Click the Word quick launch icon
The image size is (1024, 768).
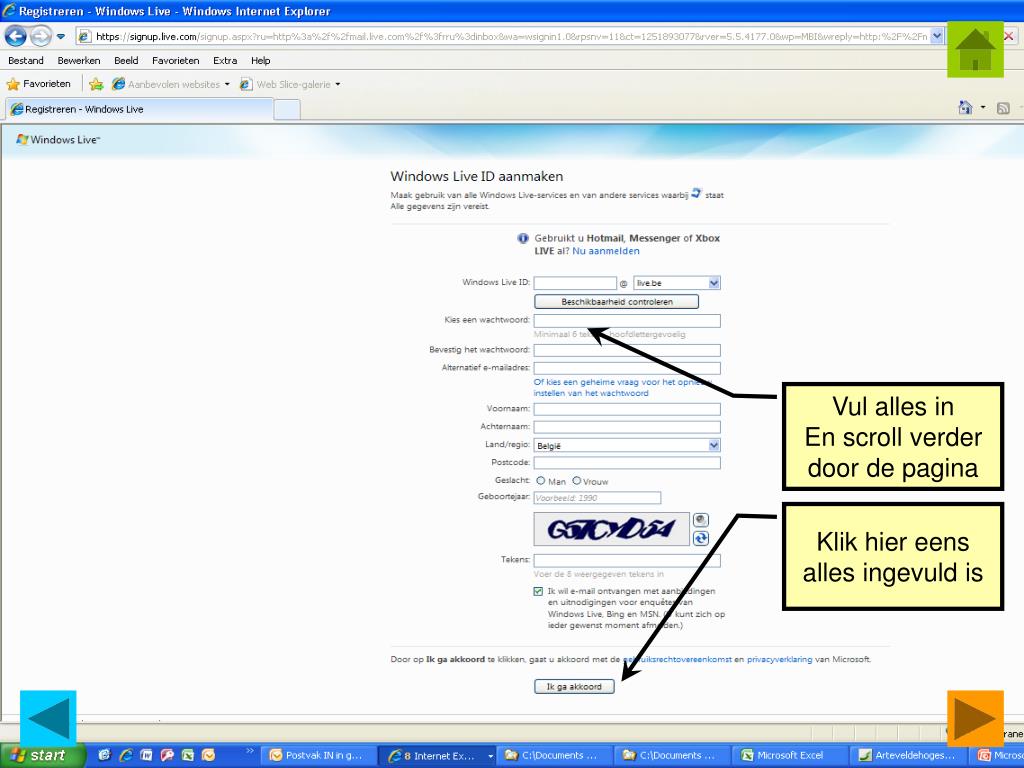(x=146, y=756)
